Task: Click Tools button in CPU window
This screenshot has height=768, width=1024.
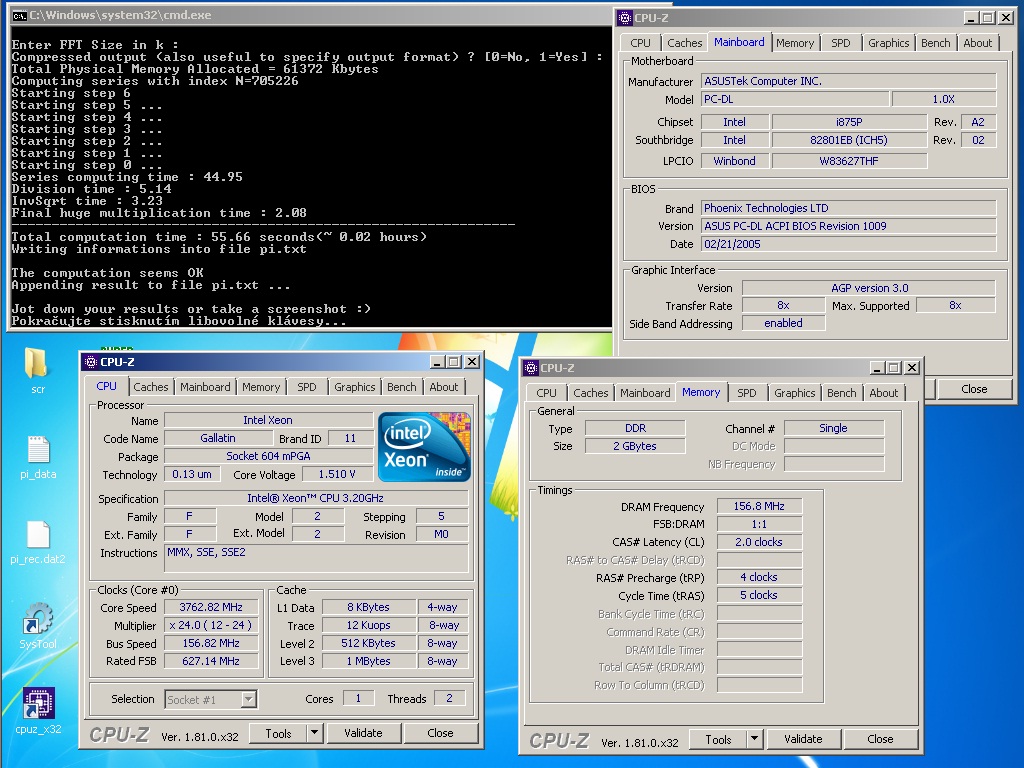Action: click(278, 733)
